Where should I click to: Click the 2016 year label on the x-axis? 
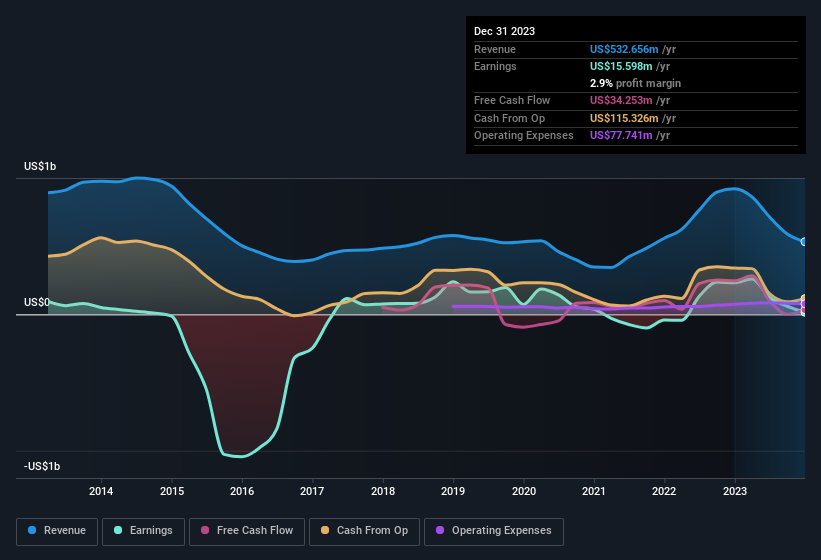[x=241, y=491]
